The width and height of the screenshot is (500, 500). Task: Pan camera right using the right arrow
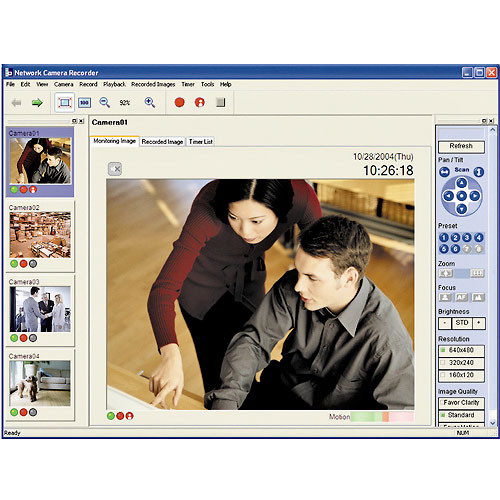(475, 196)
